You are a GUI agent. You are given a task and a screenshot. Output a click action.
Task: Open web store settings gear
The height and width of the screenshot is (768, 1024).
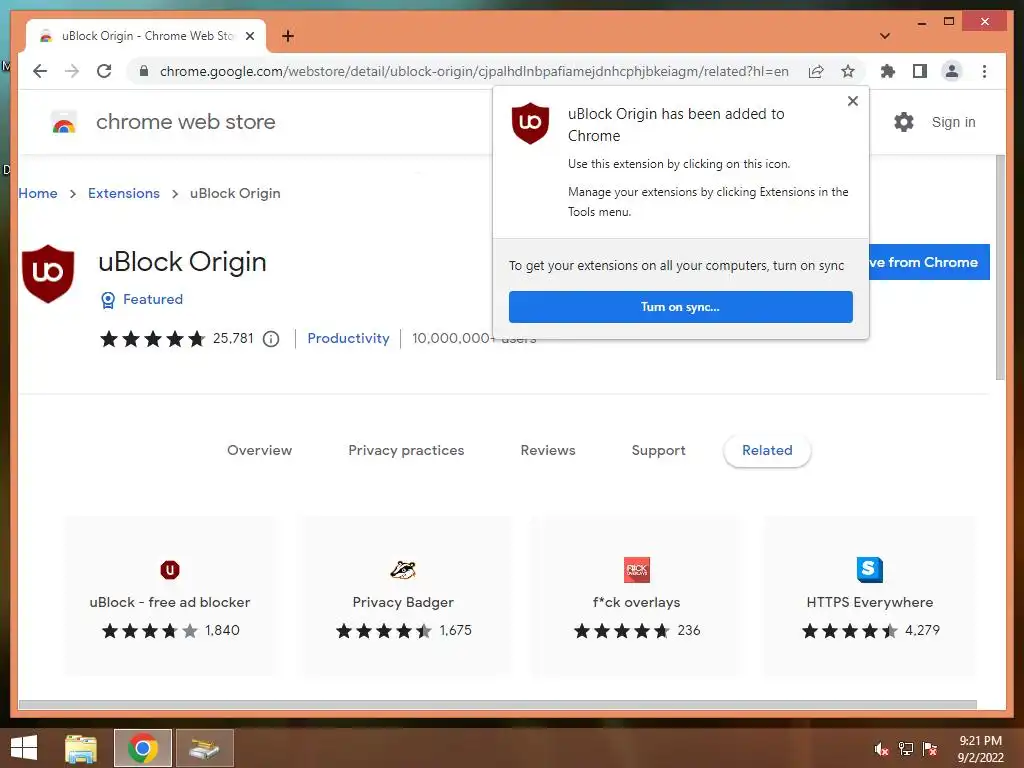click(903, 122)
